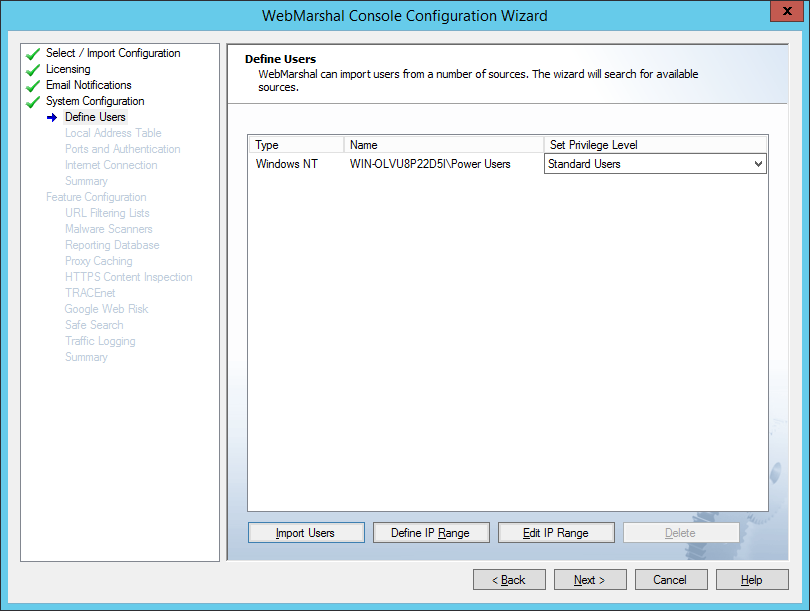Click green checkmark beside System Configuration
810x611 pixels.
(x=33, y=102)
